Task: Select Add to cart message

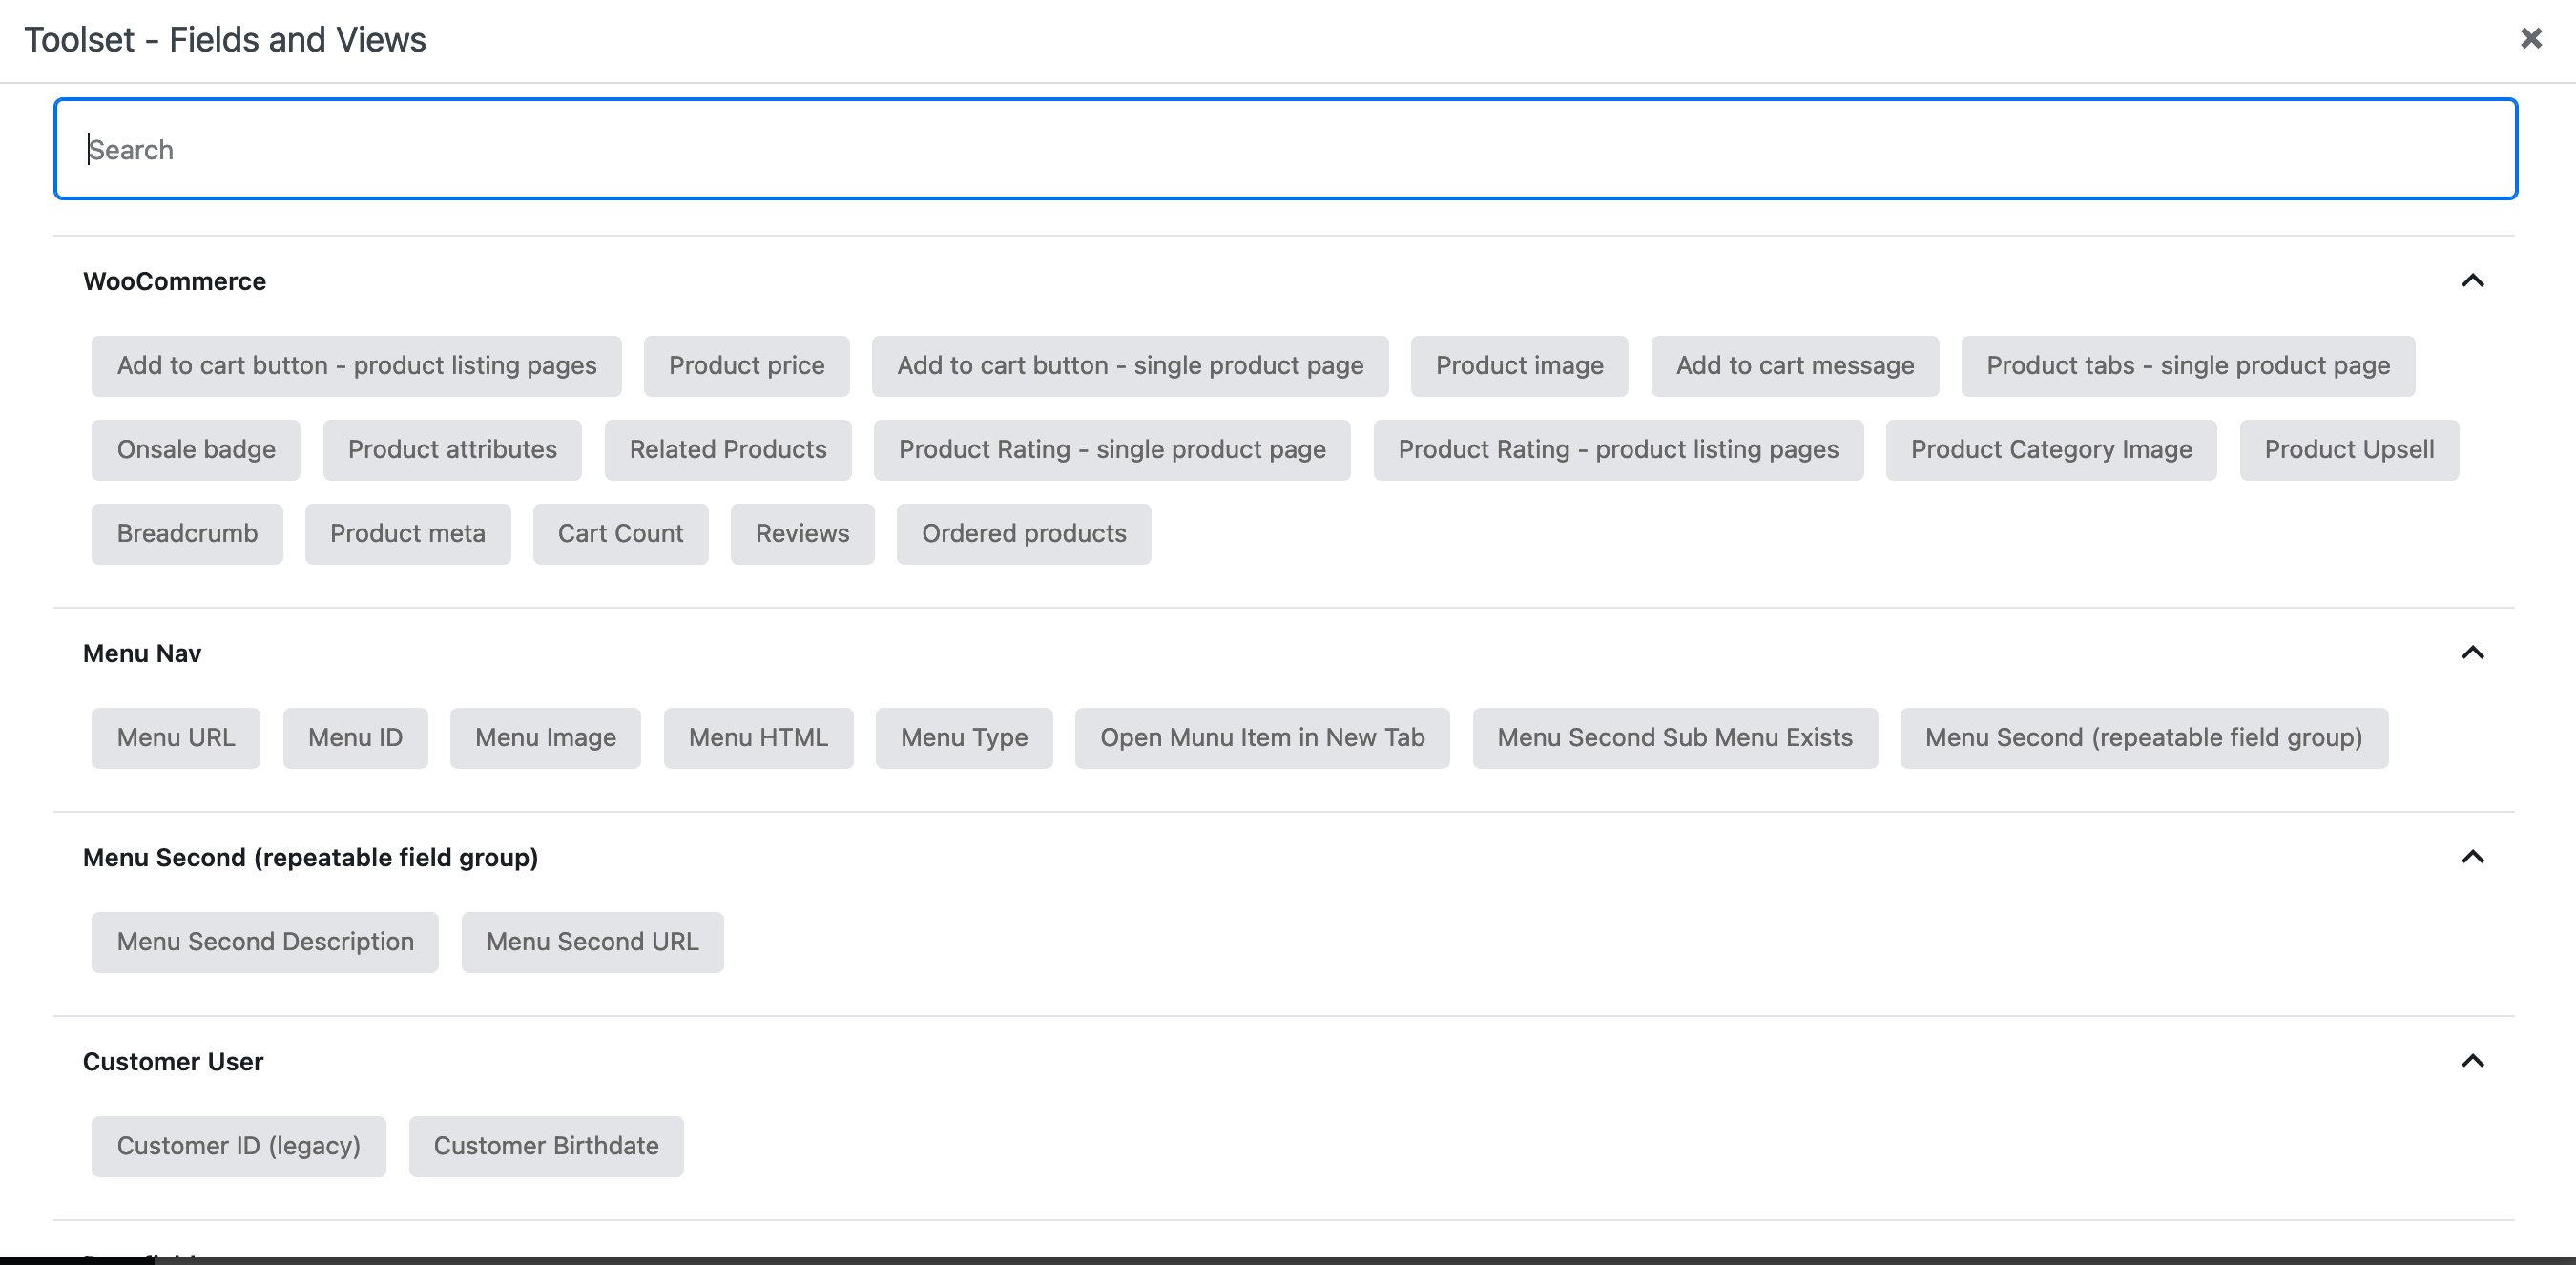Action: coord(1795,366)
